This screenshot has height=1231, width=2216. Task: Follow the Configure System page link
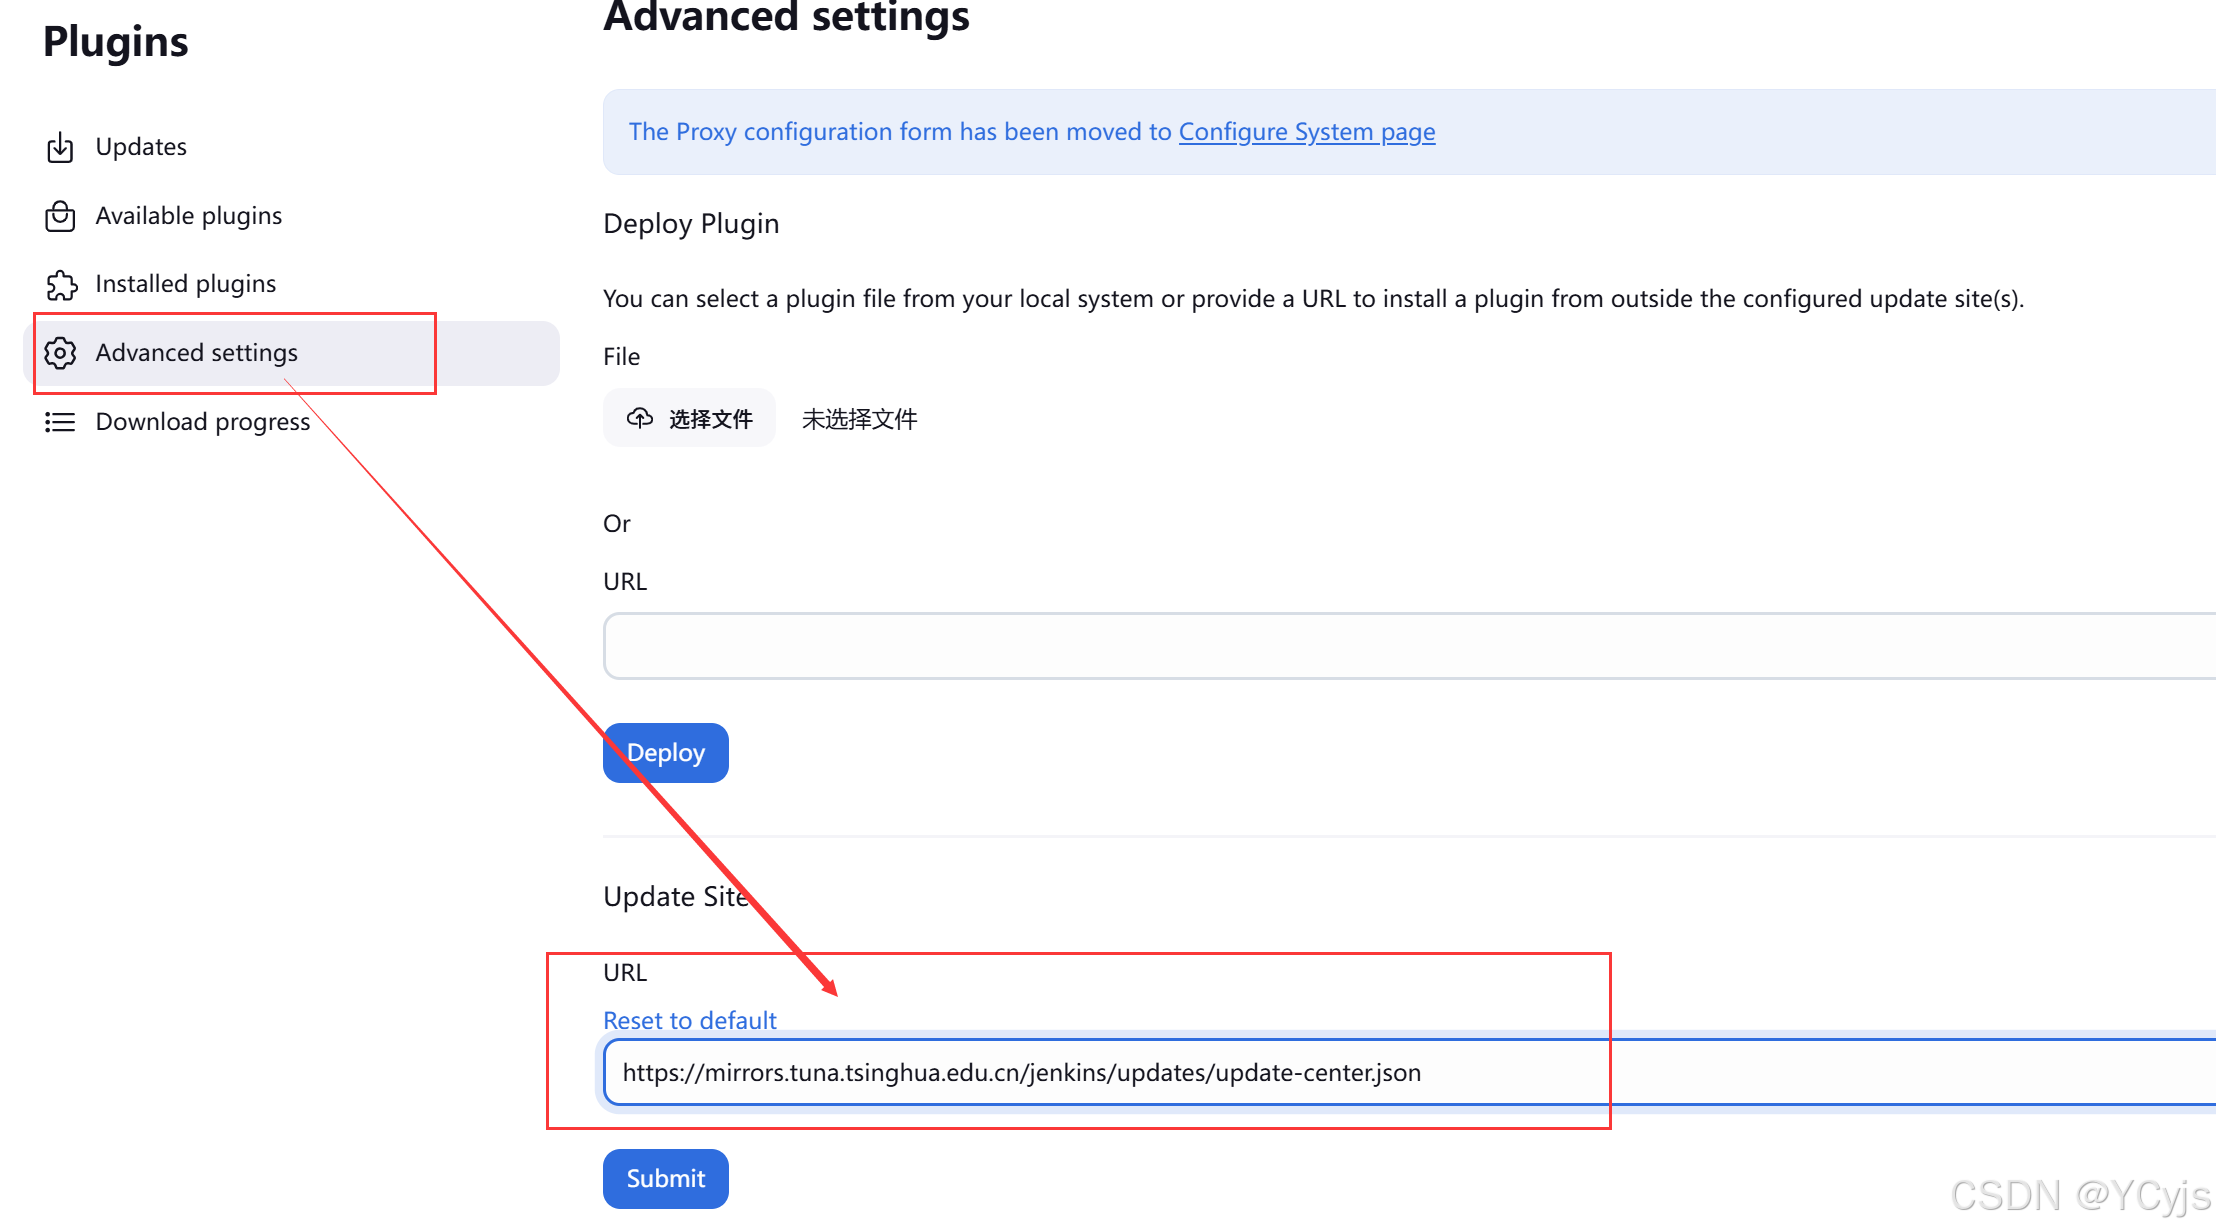1307,132
